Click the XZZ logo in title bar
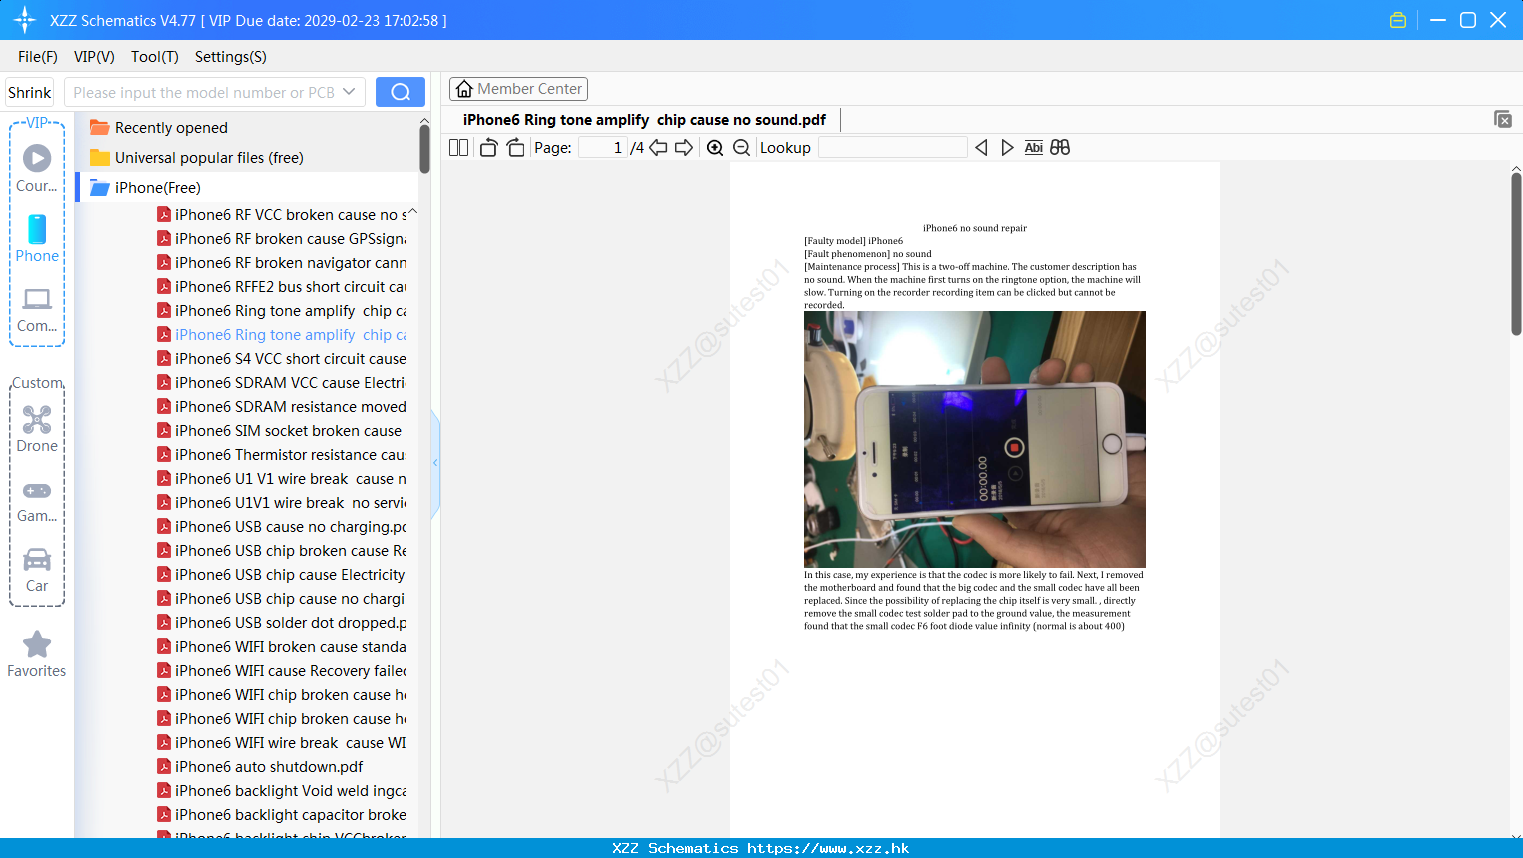 coord(25,20)
